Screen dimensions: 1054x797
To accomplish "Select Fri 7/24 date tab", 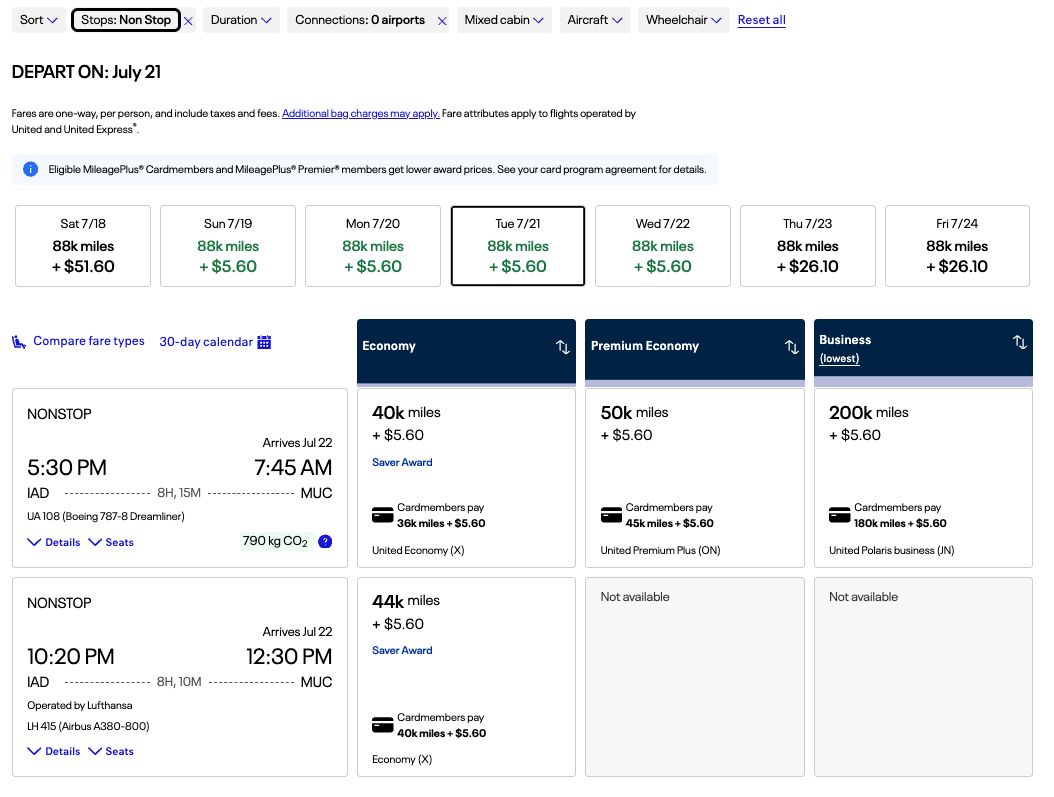I will [957, 246].
